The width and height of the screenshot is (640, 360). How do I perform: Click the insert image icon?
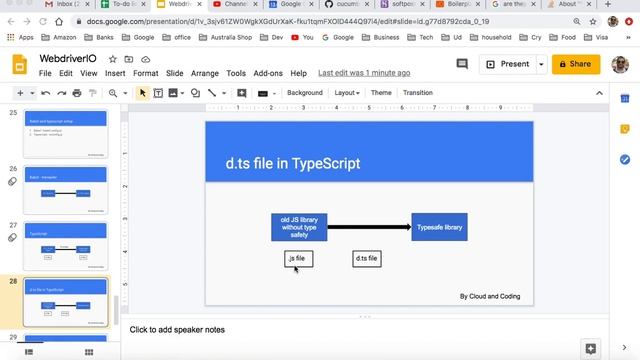pos(173,93)
